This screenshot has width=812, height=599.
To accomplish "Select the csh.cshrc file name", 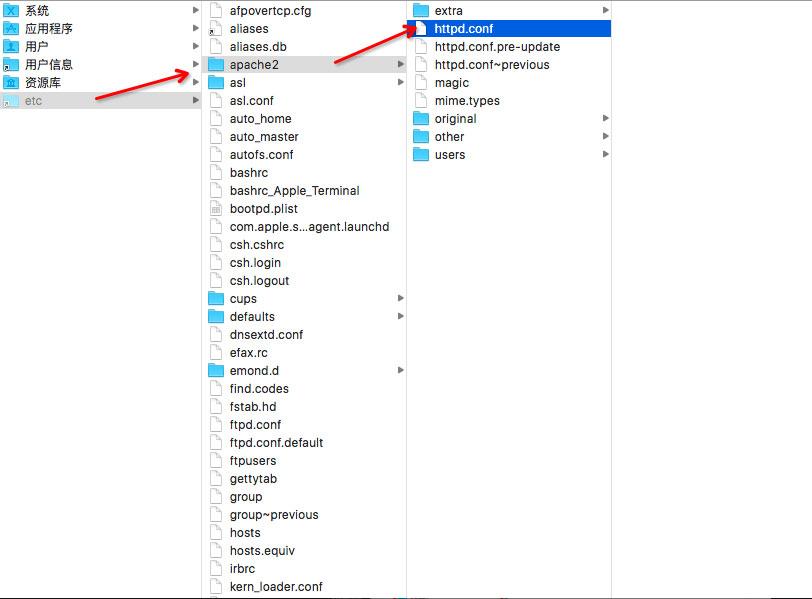I will (257, 245).
